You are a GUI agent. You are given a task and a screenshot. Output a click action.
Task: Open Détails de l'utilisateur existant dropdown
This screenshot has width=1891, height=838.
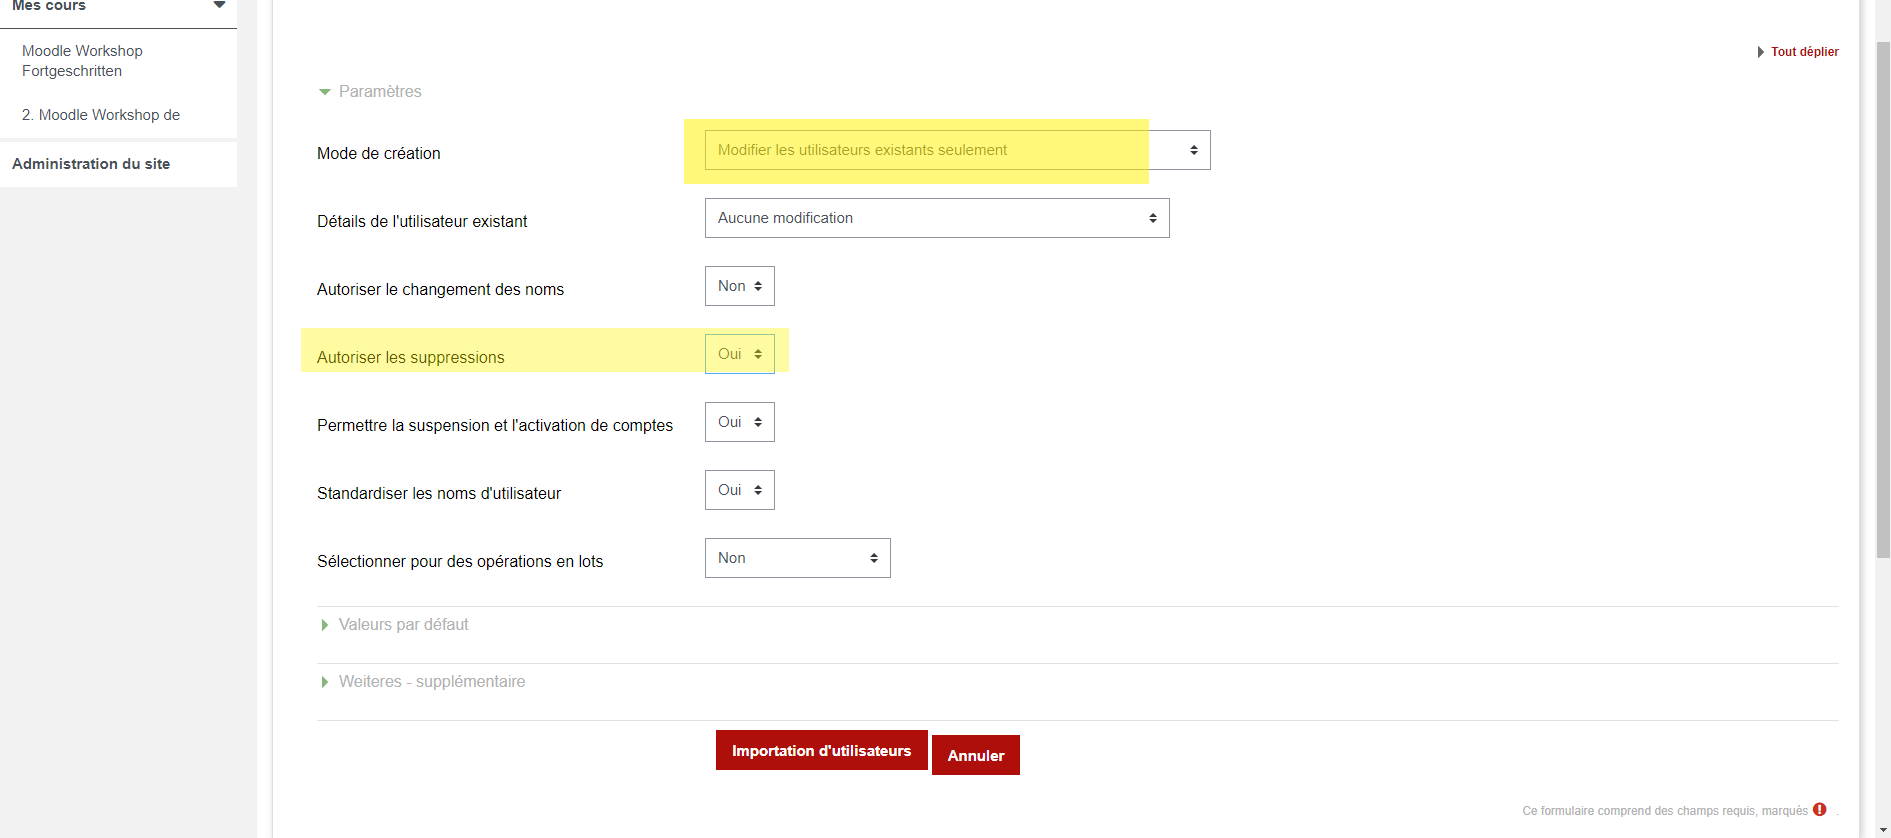937,218
